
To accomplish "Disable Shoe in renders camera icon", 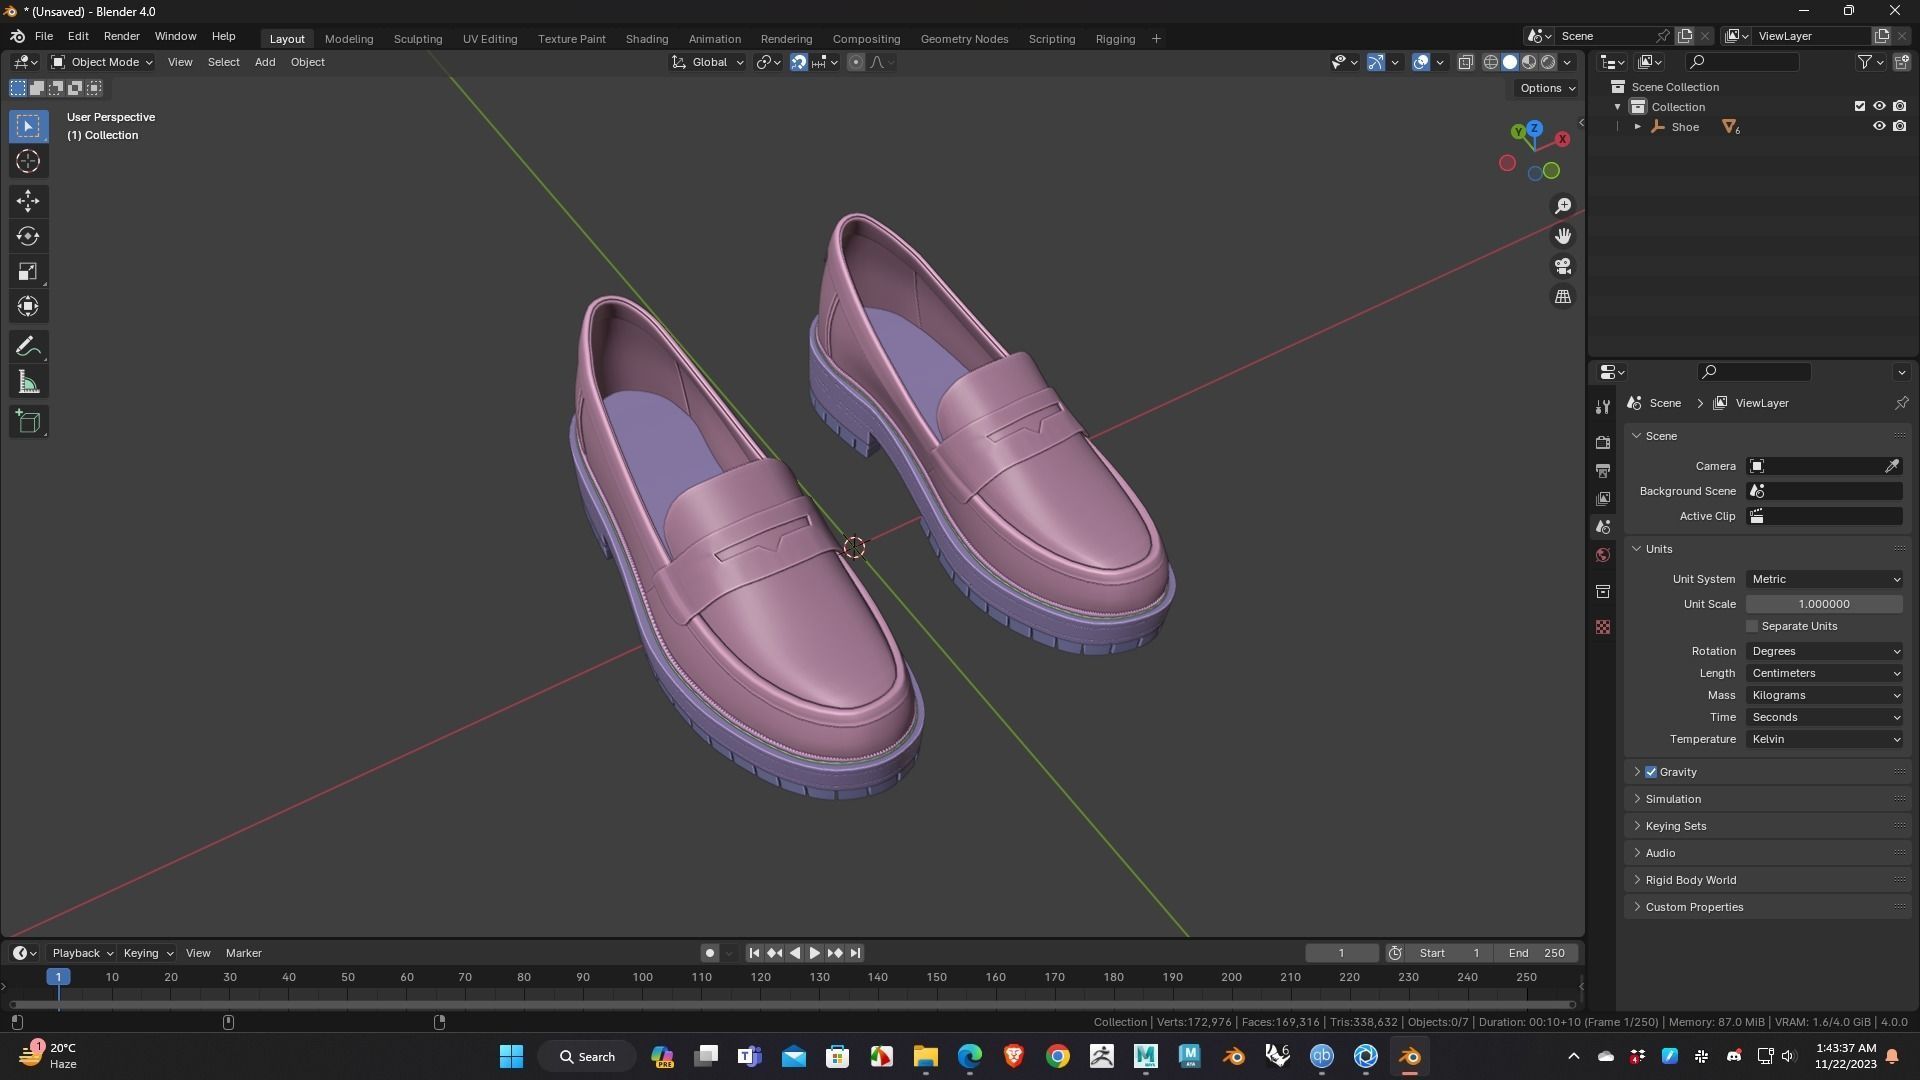I will [x=1899, y=126].
